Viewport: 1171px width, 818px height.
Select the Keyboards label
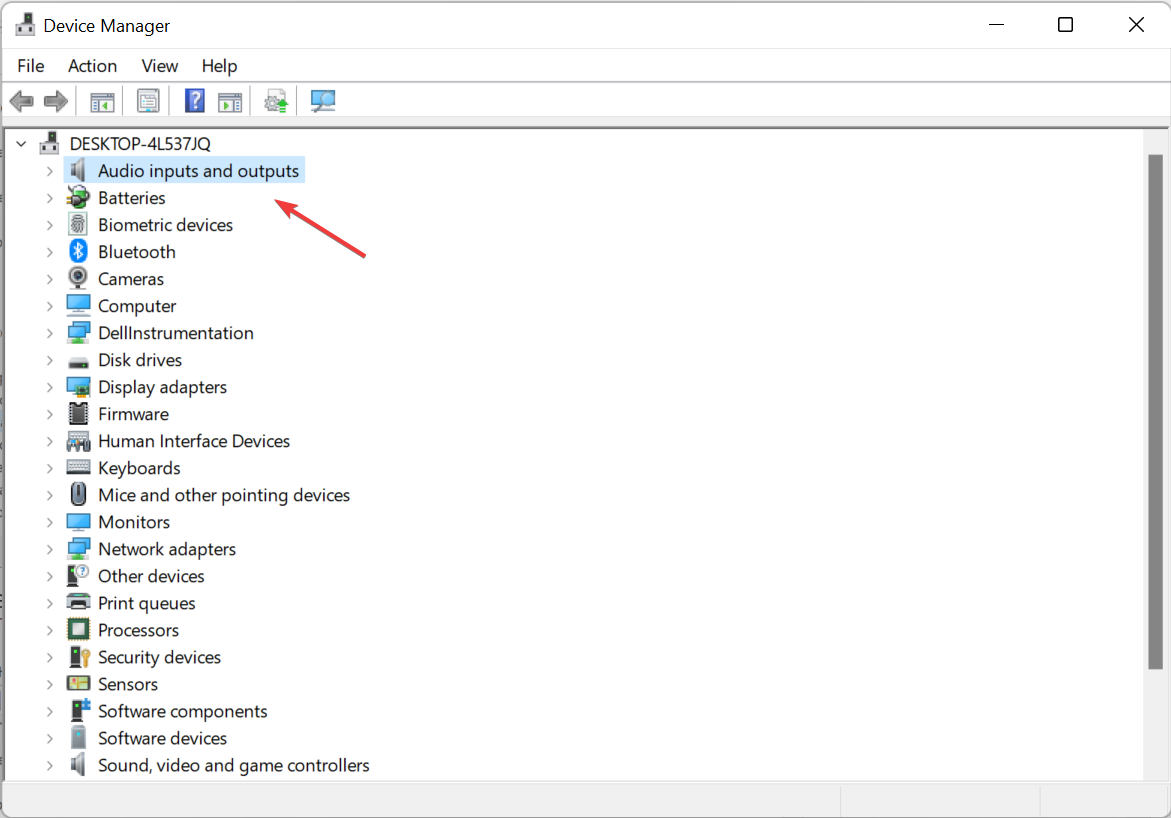(139, 468)
